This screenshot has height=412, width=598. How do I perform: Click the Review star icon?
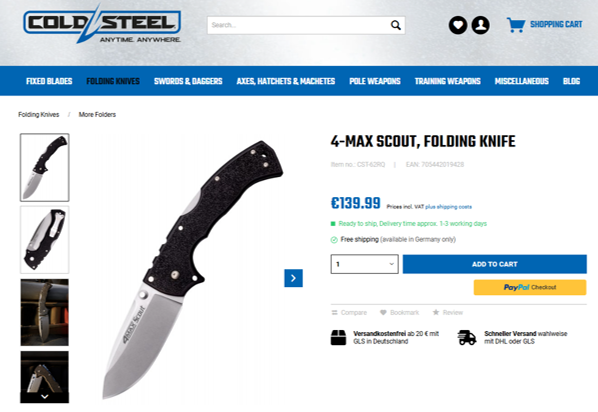point(436,312)
